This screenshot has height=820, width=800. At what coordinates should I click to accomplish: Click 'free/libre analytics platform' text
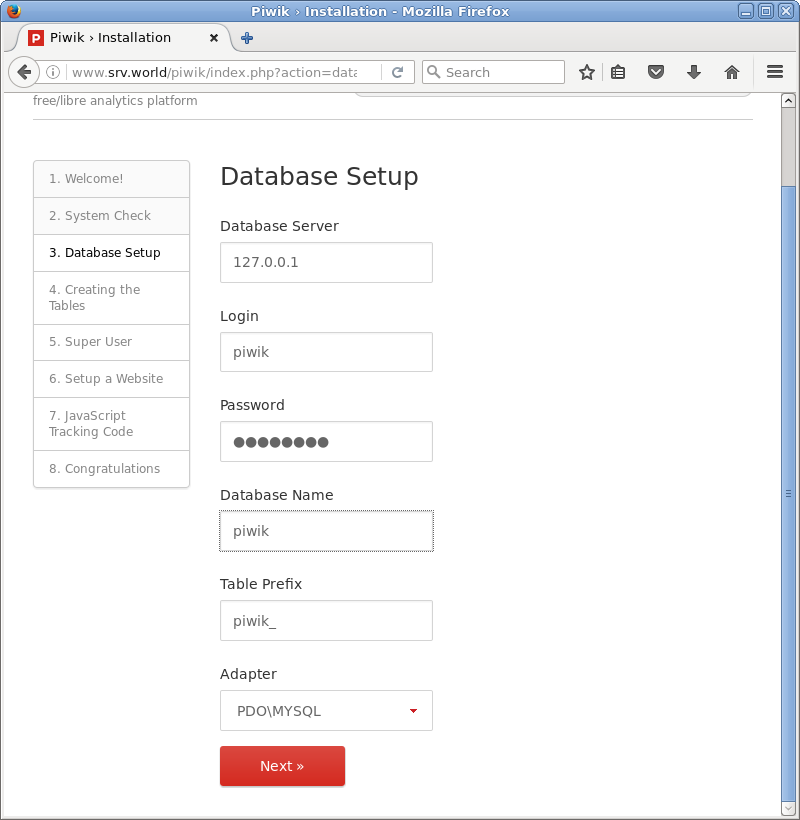[115, 100]
